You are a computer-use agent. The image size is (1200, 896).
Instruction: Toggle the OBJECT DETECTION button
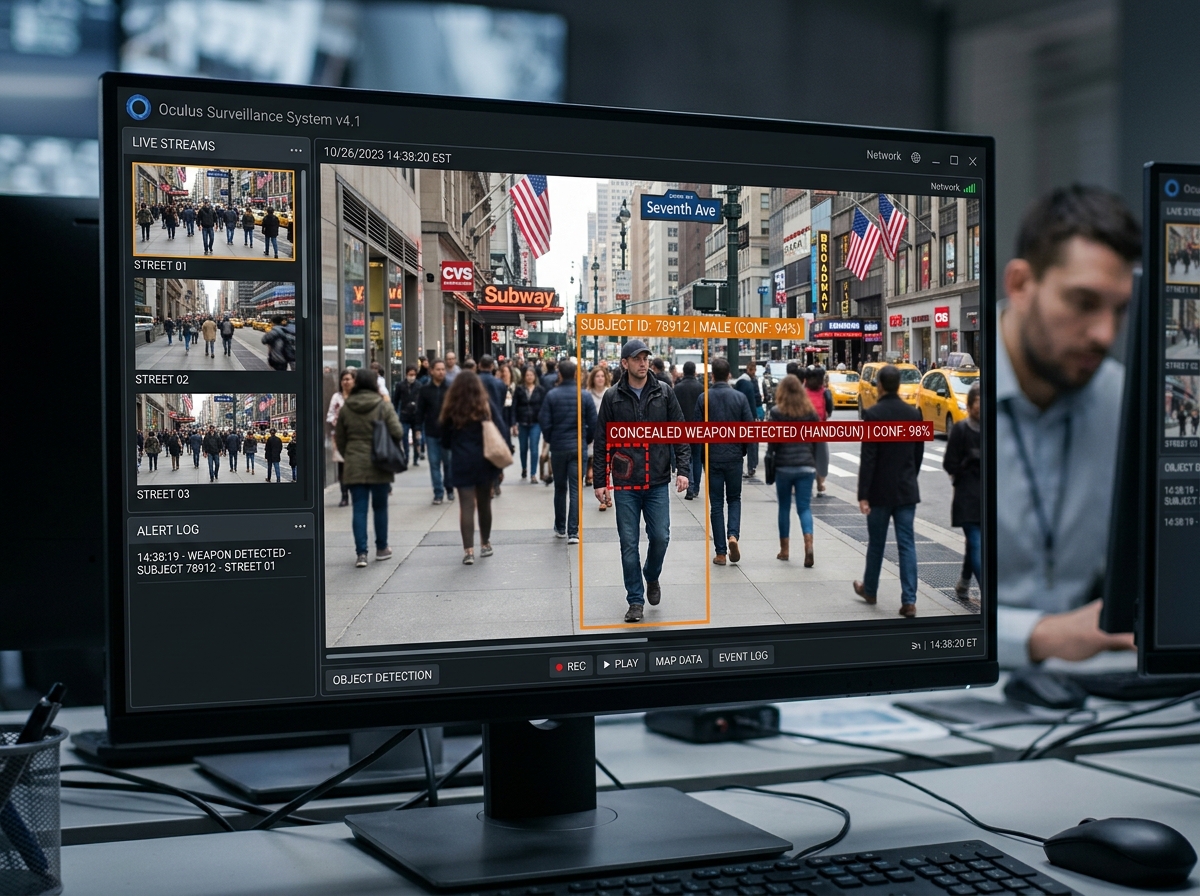click(381, 677)
